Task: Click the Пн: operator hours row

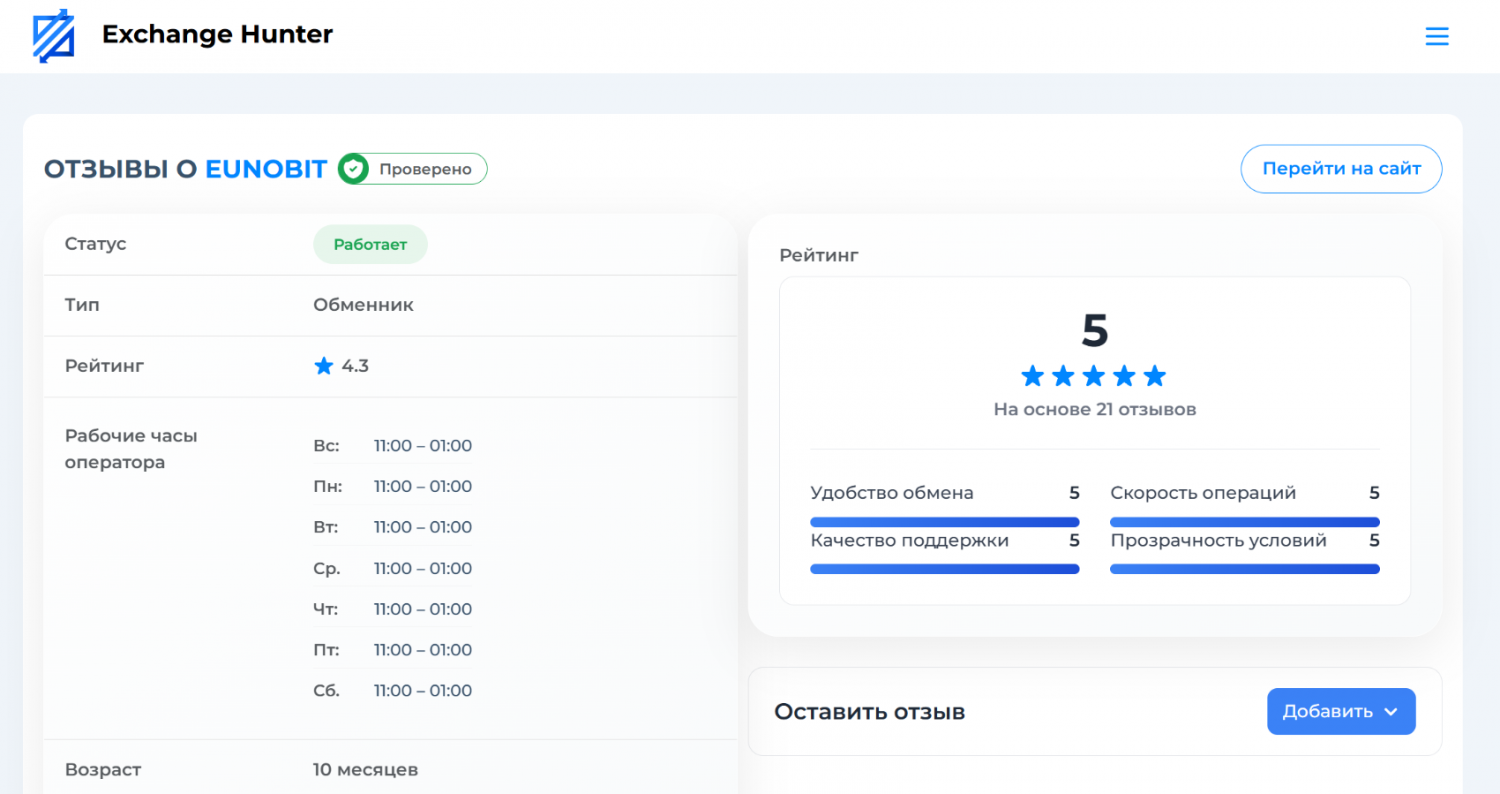Action: (392, 487)
